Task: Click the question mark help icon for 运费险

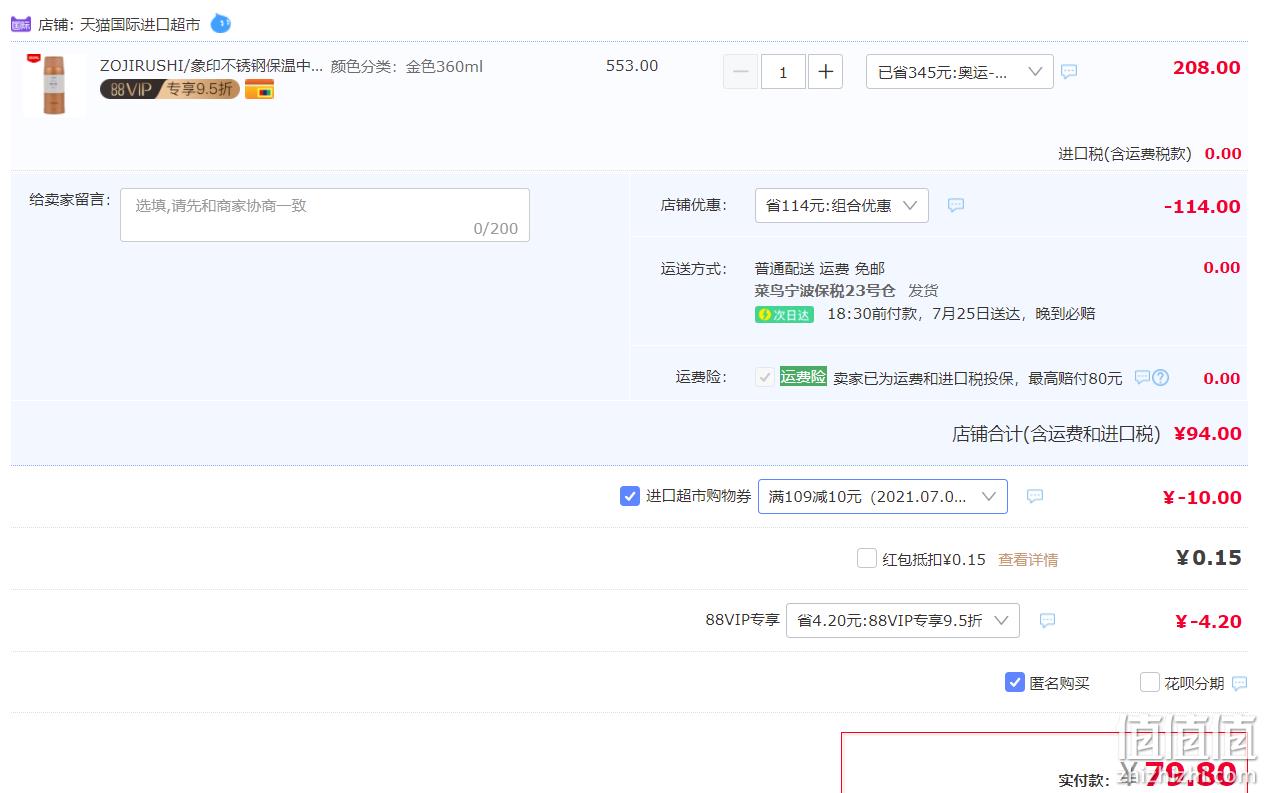Action: pyautogui.click(x=1161, y=378)
